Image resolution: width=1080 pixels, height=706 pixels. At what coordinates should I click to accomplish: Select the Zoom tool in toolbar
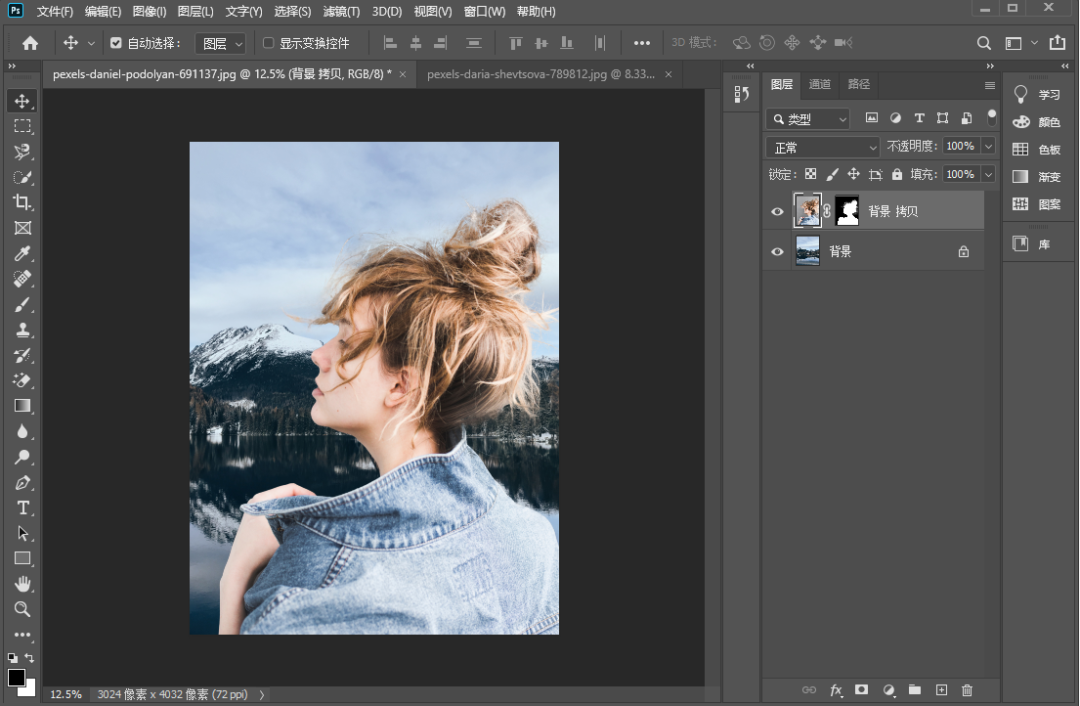pyautogui.click(x=22, y=609)
